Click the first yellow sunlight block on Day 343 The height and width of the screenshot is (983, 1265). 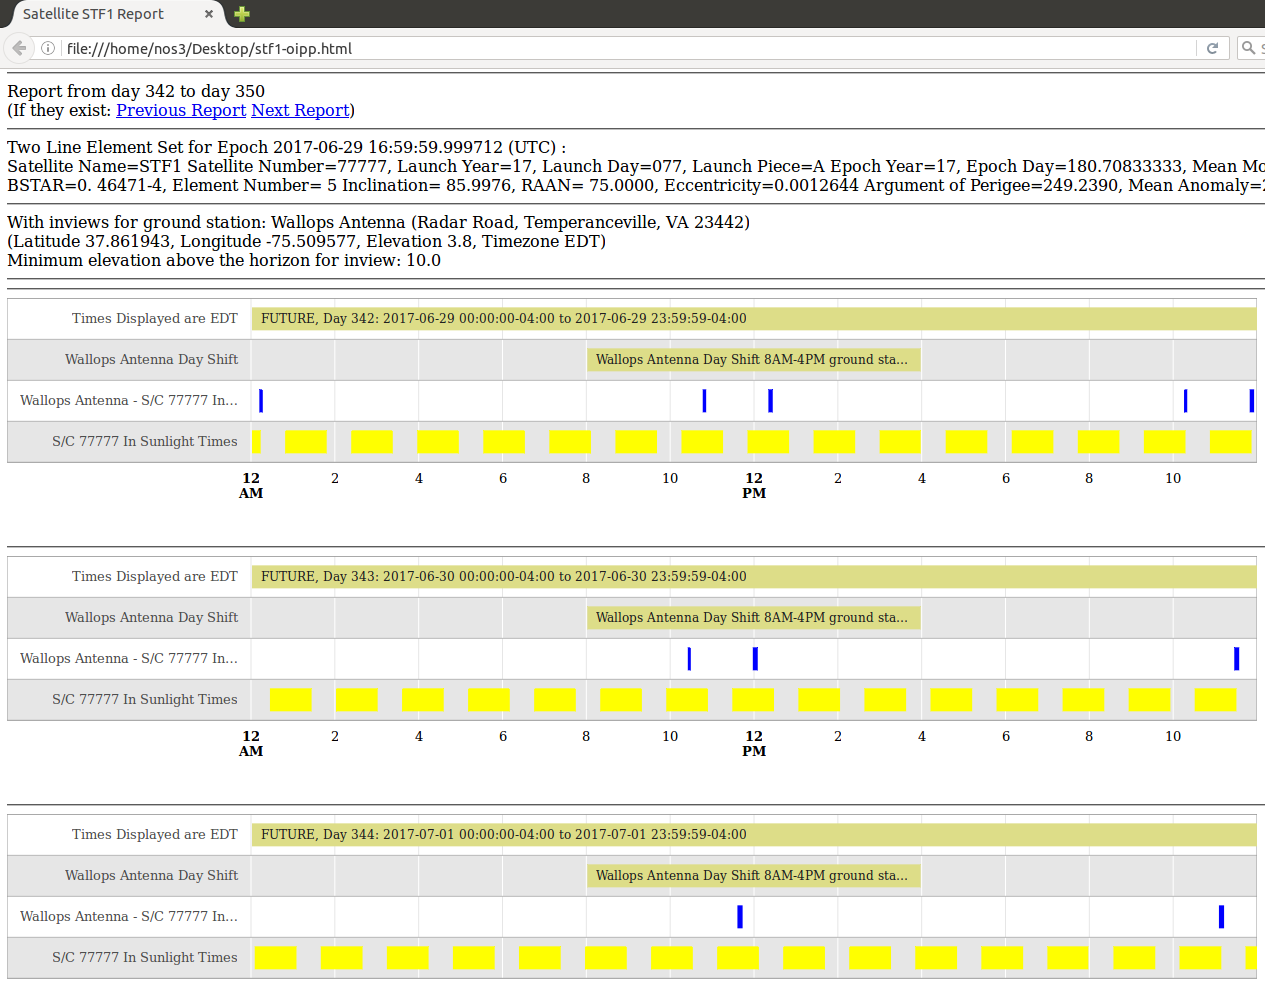(290, 699)
